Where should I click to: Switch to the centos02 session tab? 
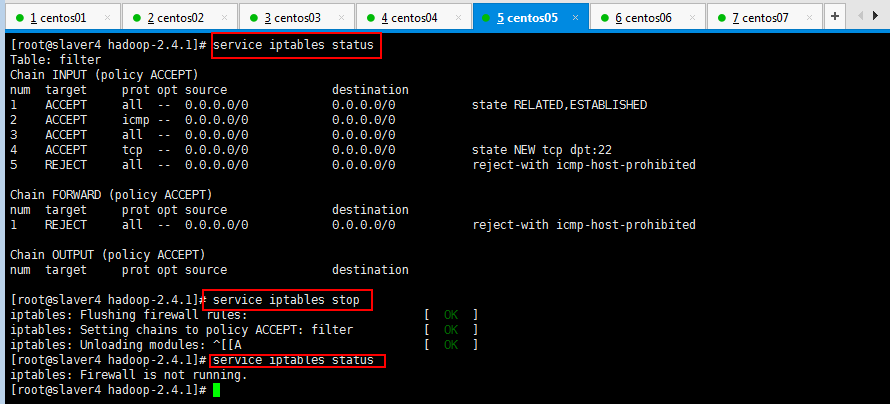click(x=179, y=17)
